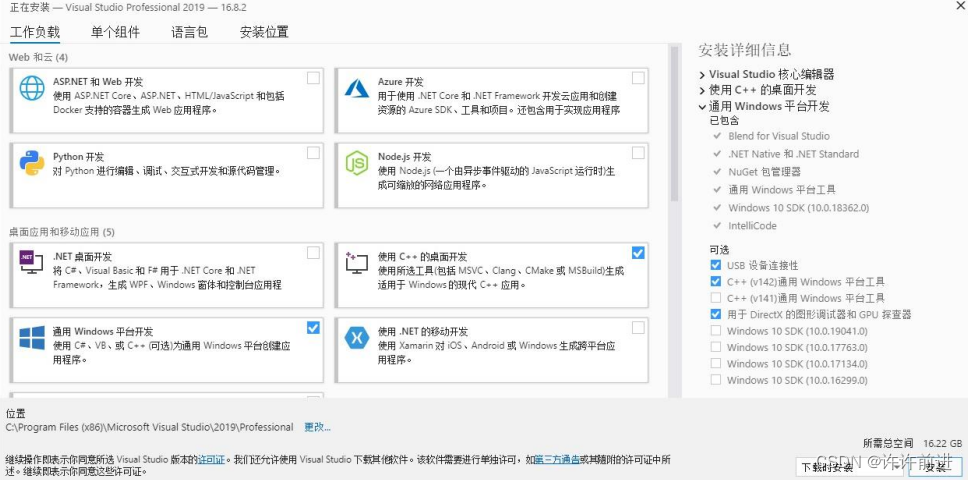
Task: Expand Visual Studio 核心编辑器 details
Action: click(703, 75)
